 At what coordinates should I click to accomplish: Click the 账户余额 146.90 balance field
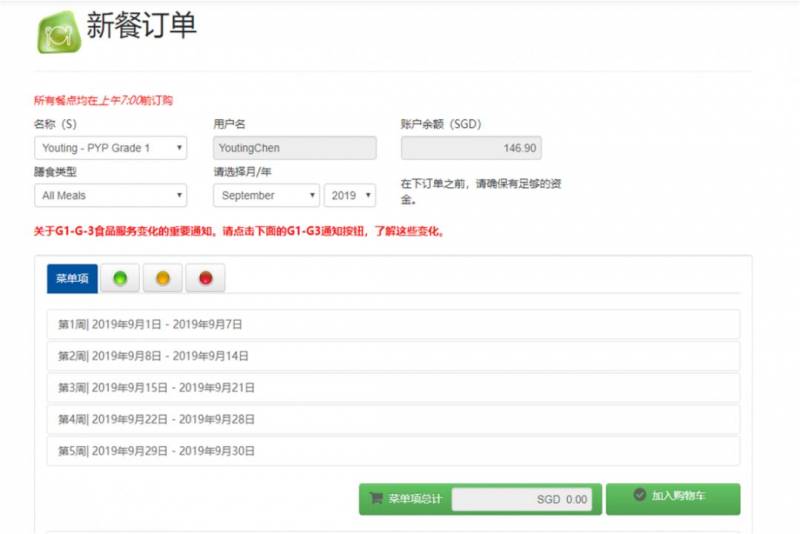click(x=471, y=148)
